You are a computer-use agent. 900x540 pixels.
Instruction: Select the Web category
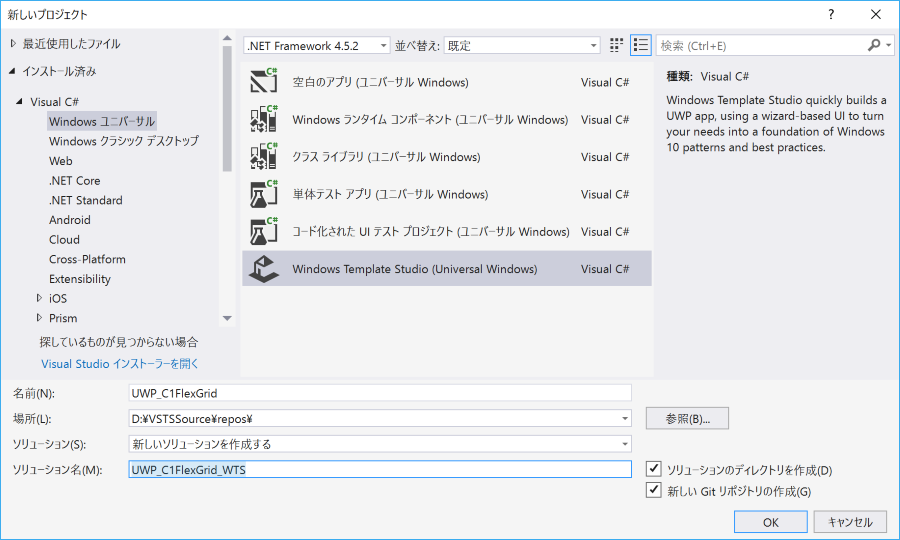coord(61,161)
